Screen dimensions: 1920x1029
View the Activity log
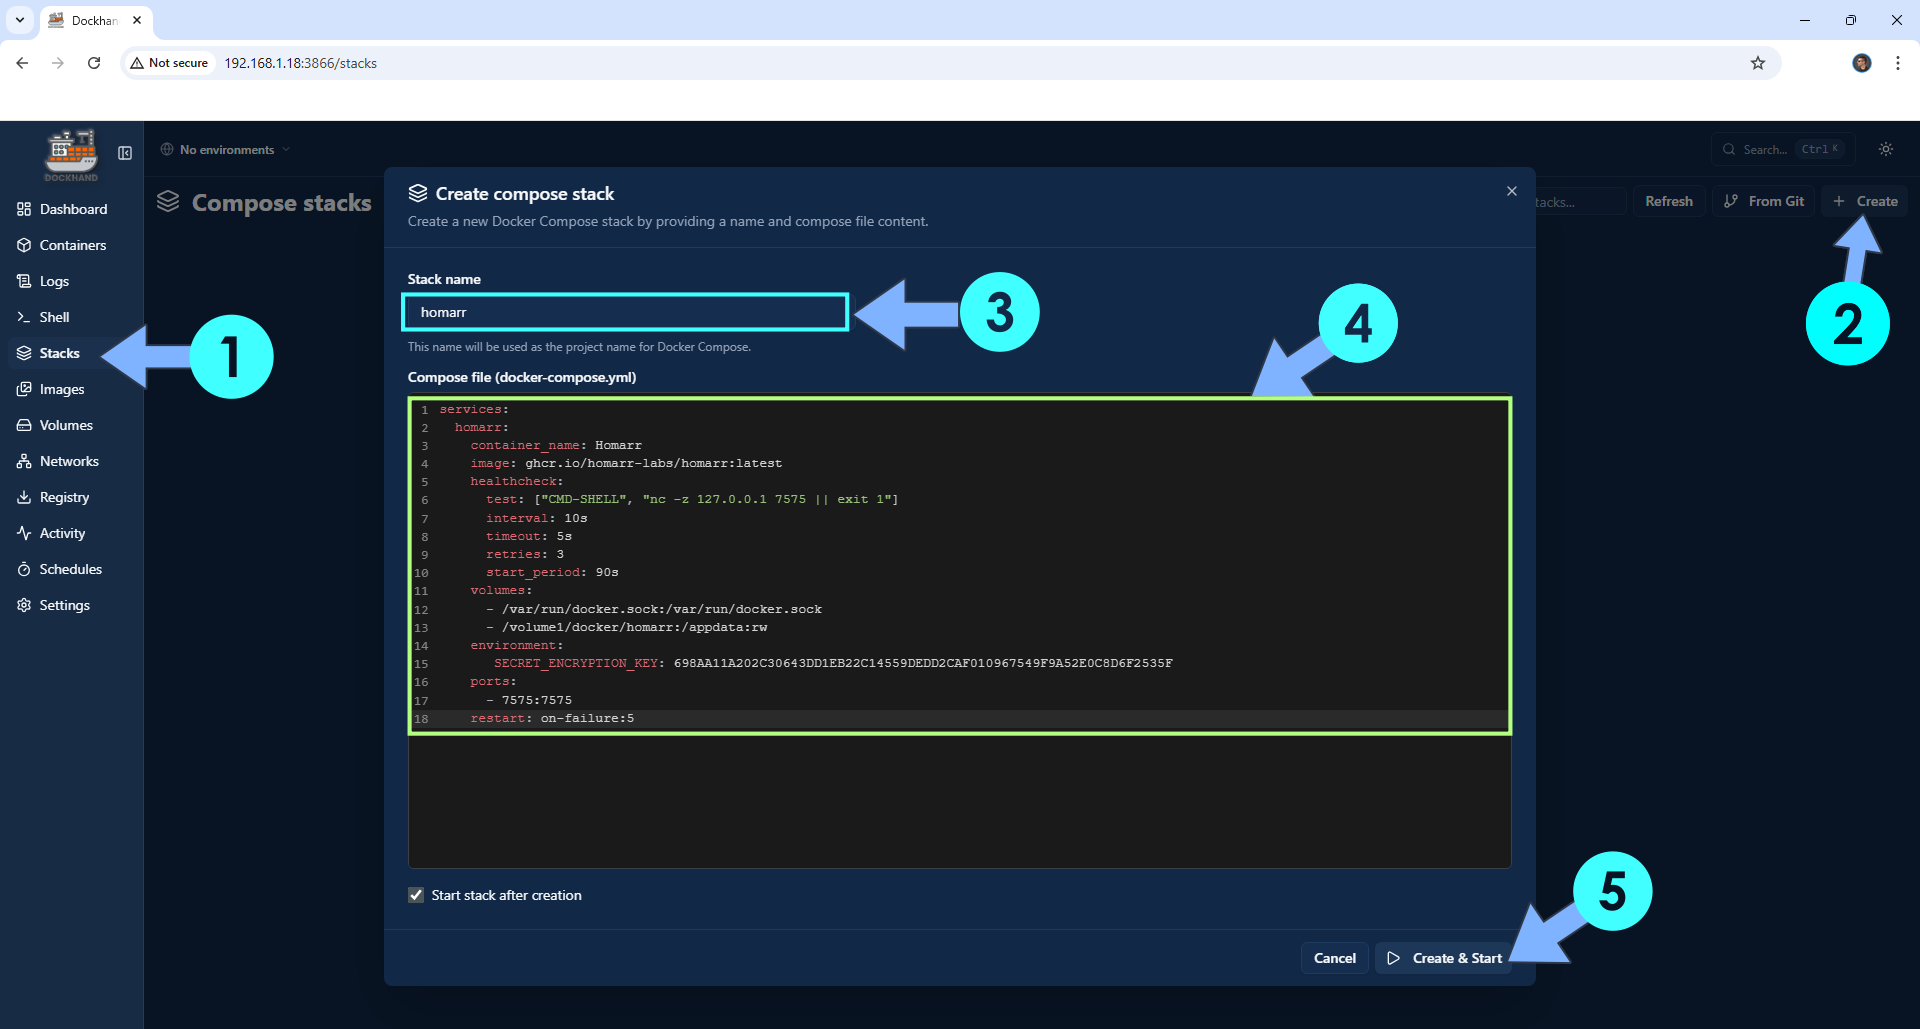click(x=61, y=533)
